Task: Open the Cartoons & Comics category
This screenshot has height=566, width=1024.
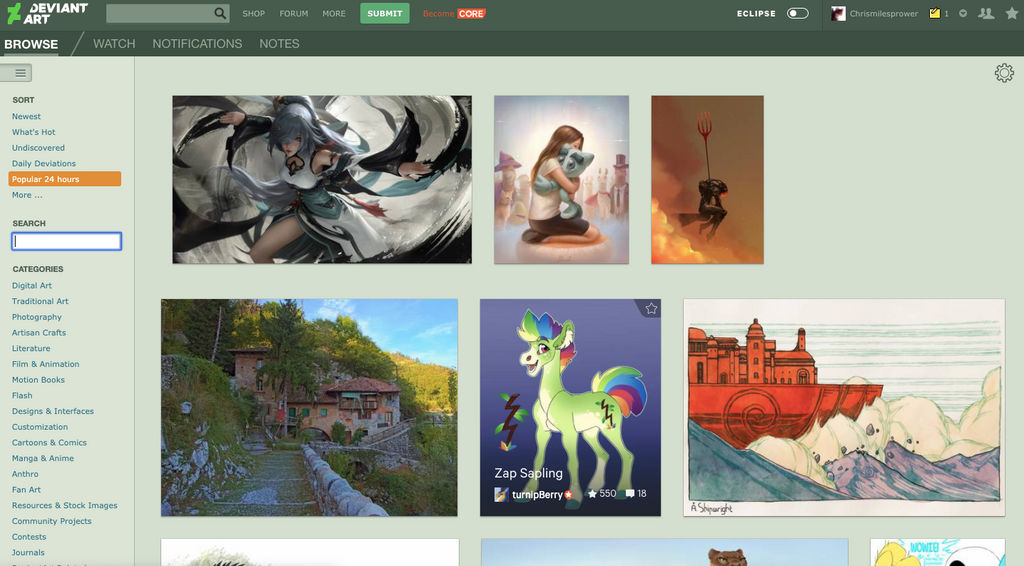Action: coord(49,442)
